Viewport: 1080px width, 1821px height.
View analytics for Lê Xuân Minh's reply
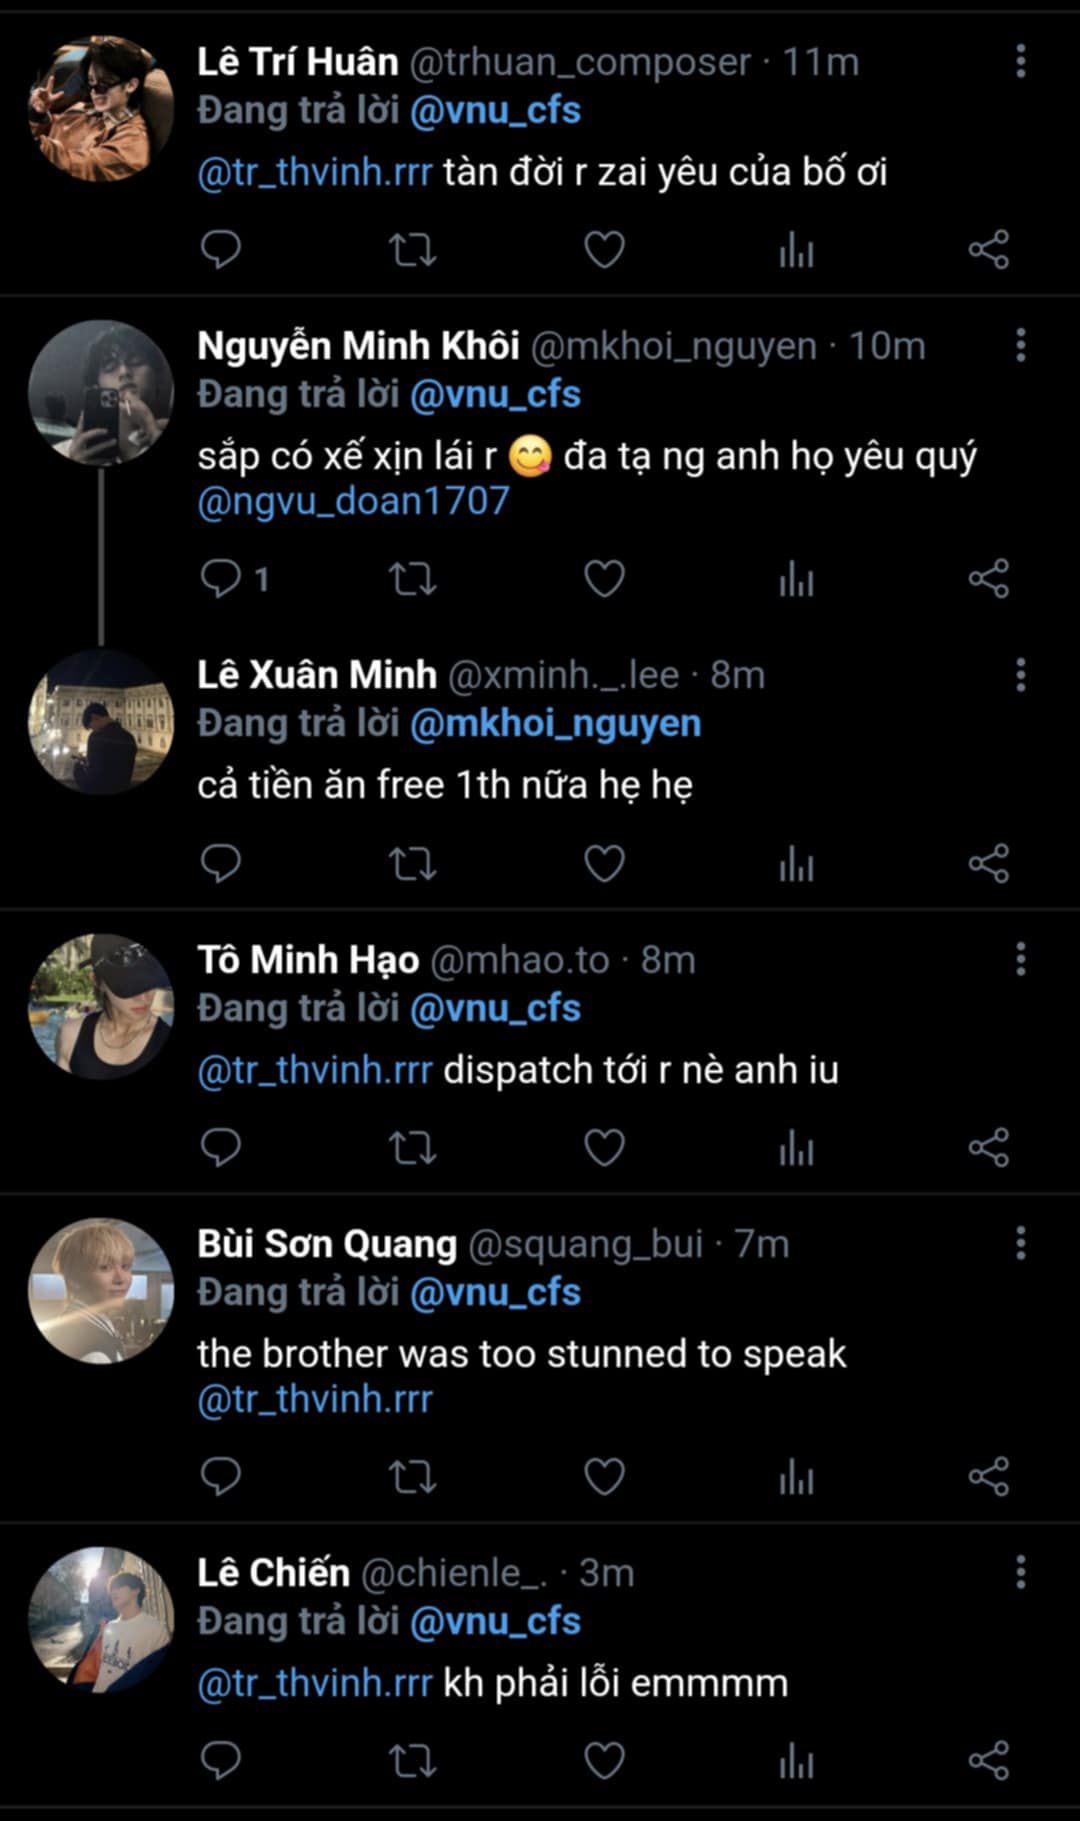coord(796,864)
